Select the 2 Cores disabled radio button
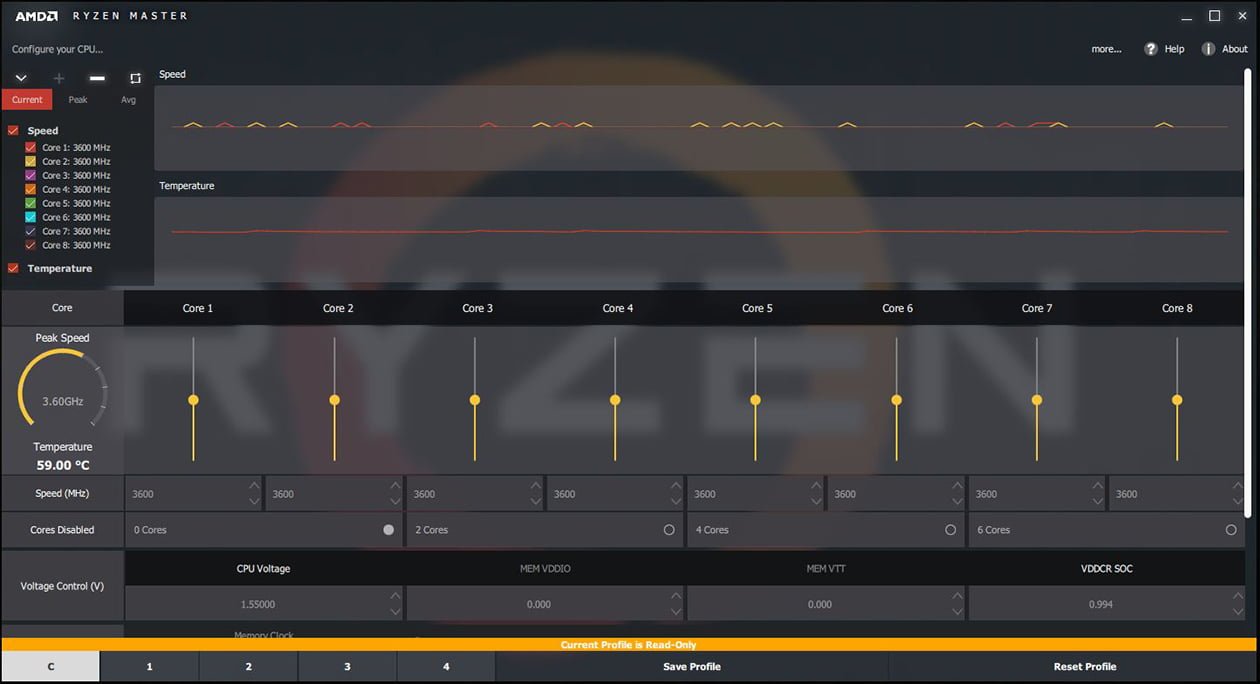The height and width of the screenshot is (684, 1260). (x=671, y=530)
